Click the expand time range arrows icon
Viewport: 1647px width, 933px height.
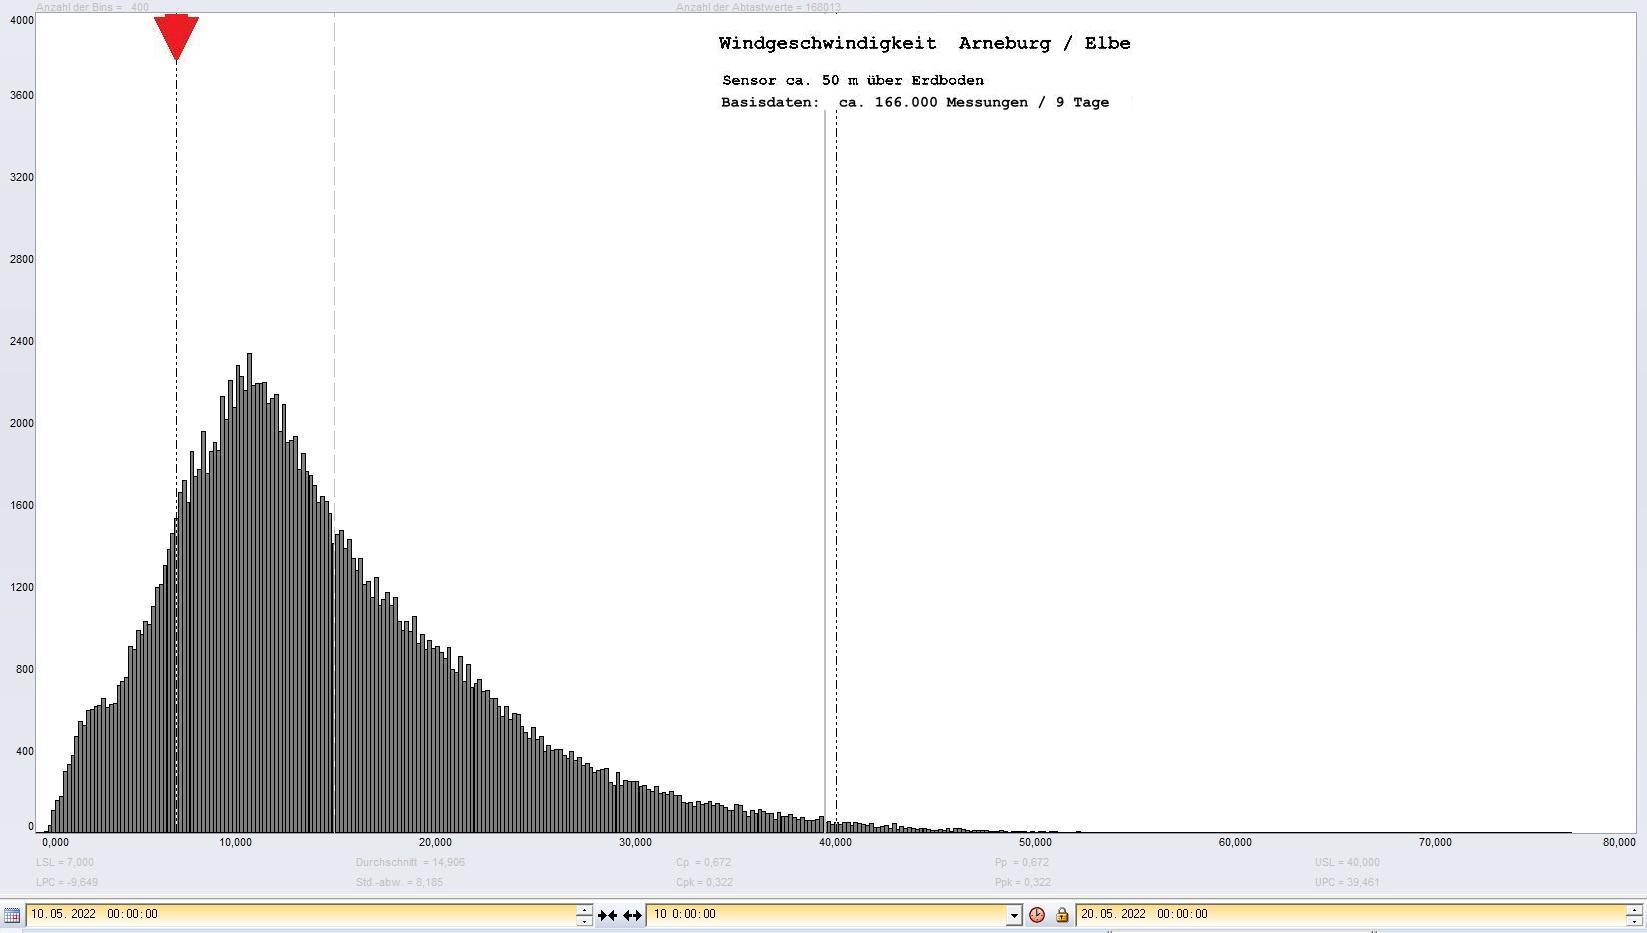(632, 915)
